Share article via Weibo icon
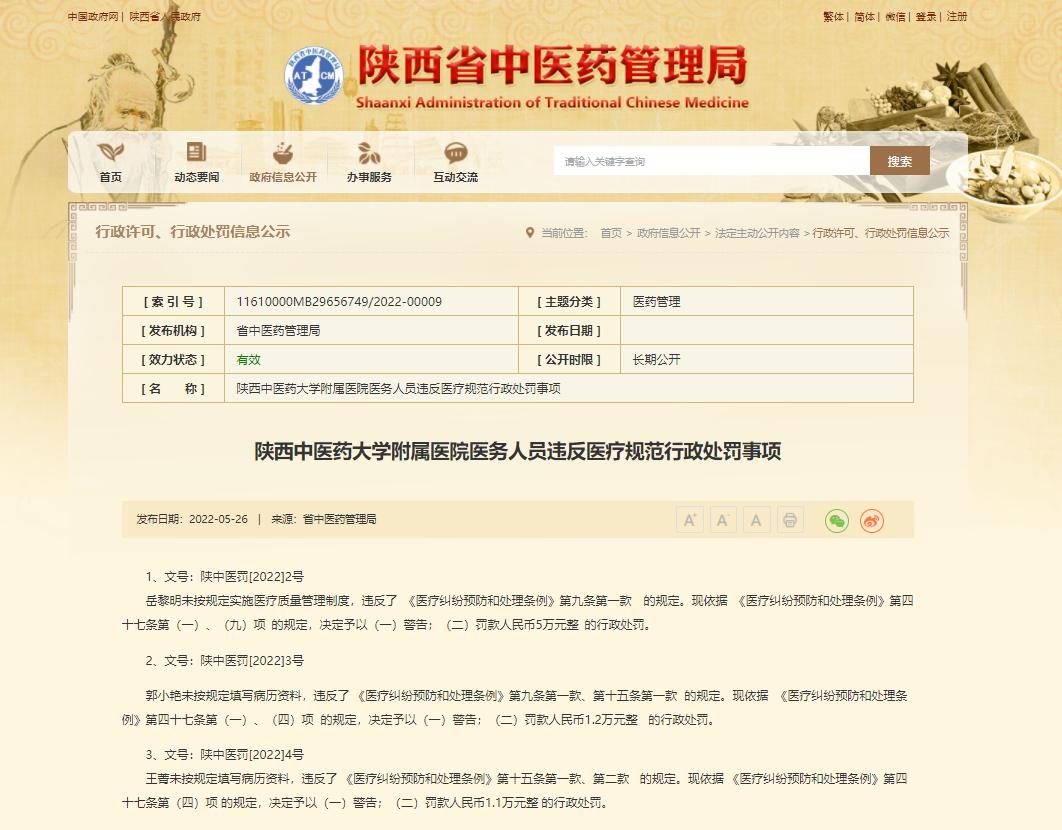The width and height of the screenshot is (1062, 830). (x=872, y=520)
